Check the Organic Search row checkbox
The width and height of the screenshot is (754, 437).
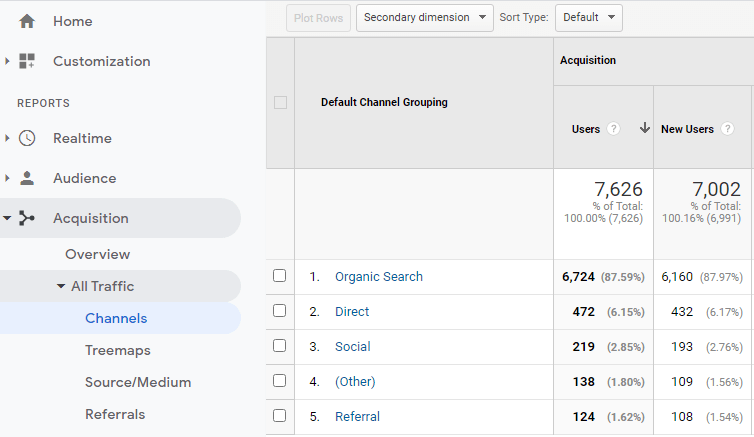[280, 276]
